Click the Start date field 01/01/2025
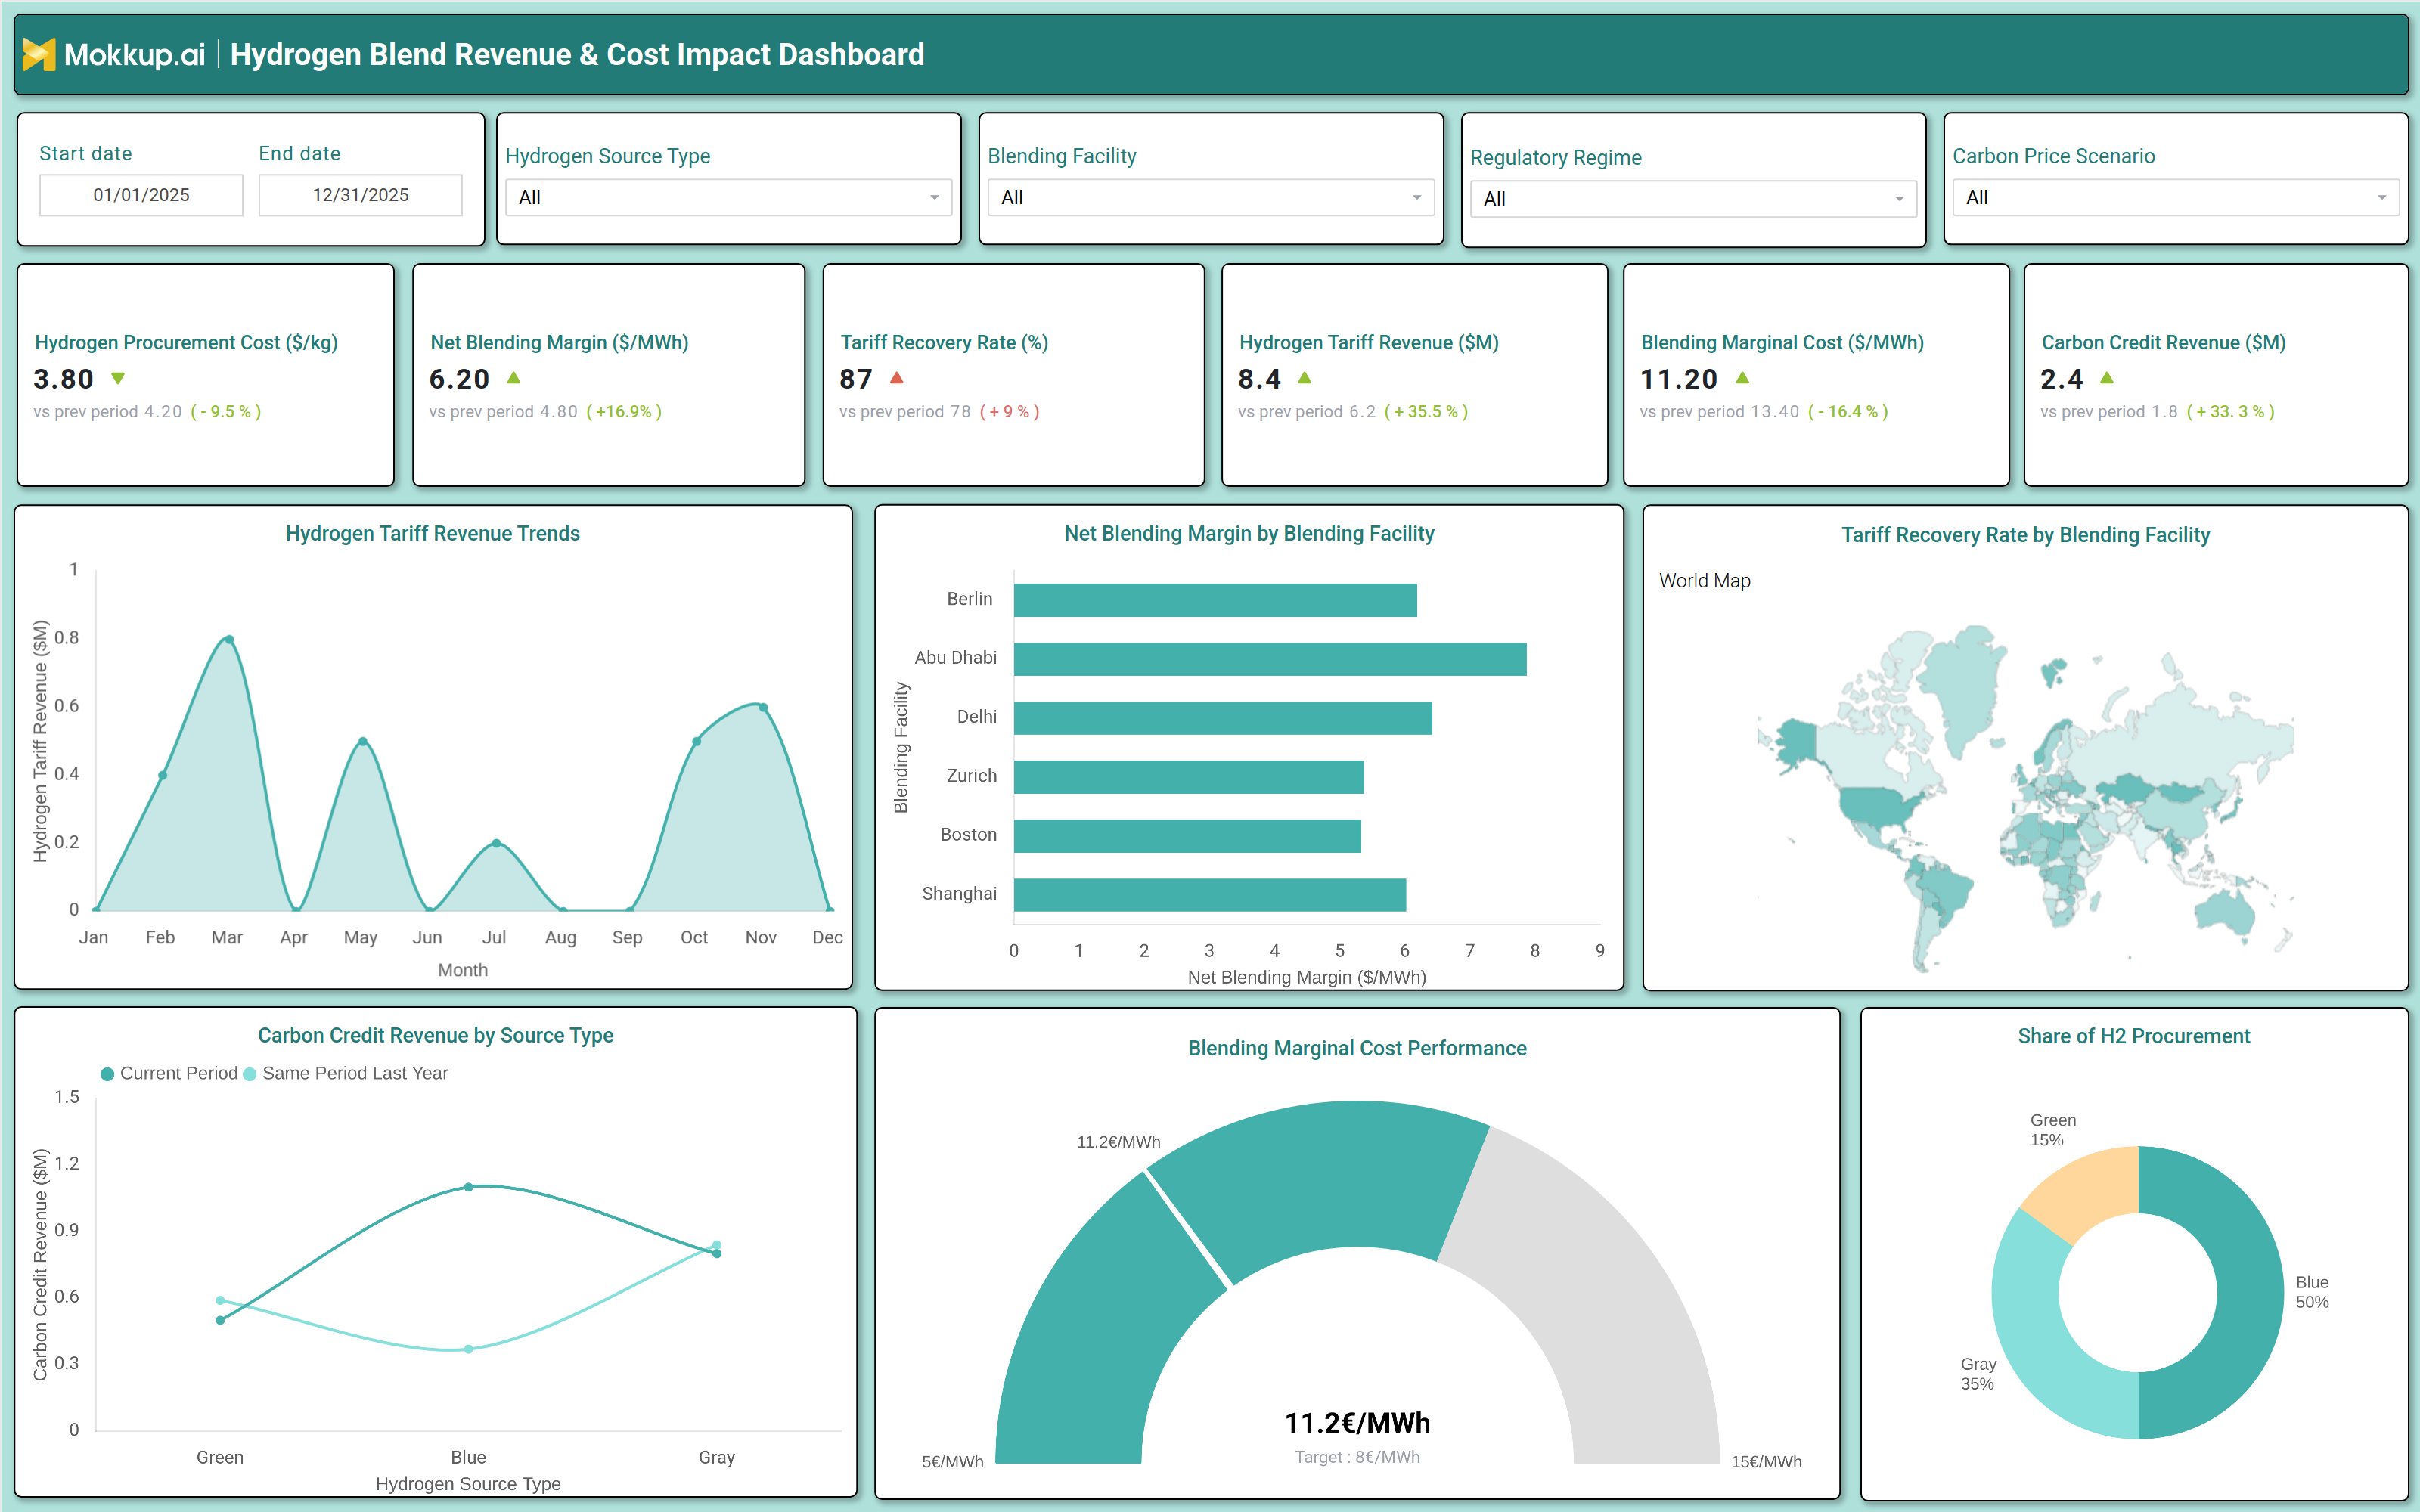Screen dimensions: 2420x1512 coord(141,195)
